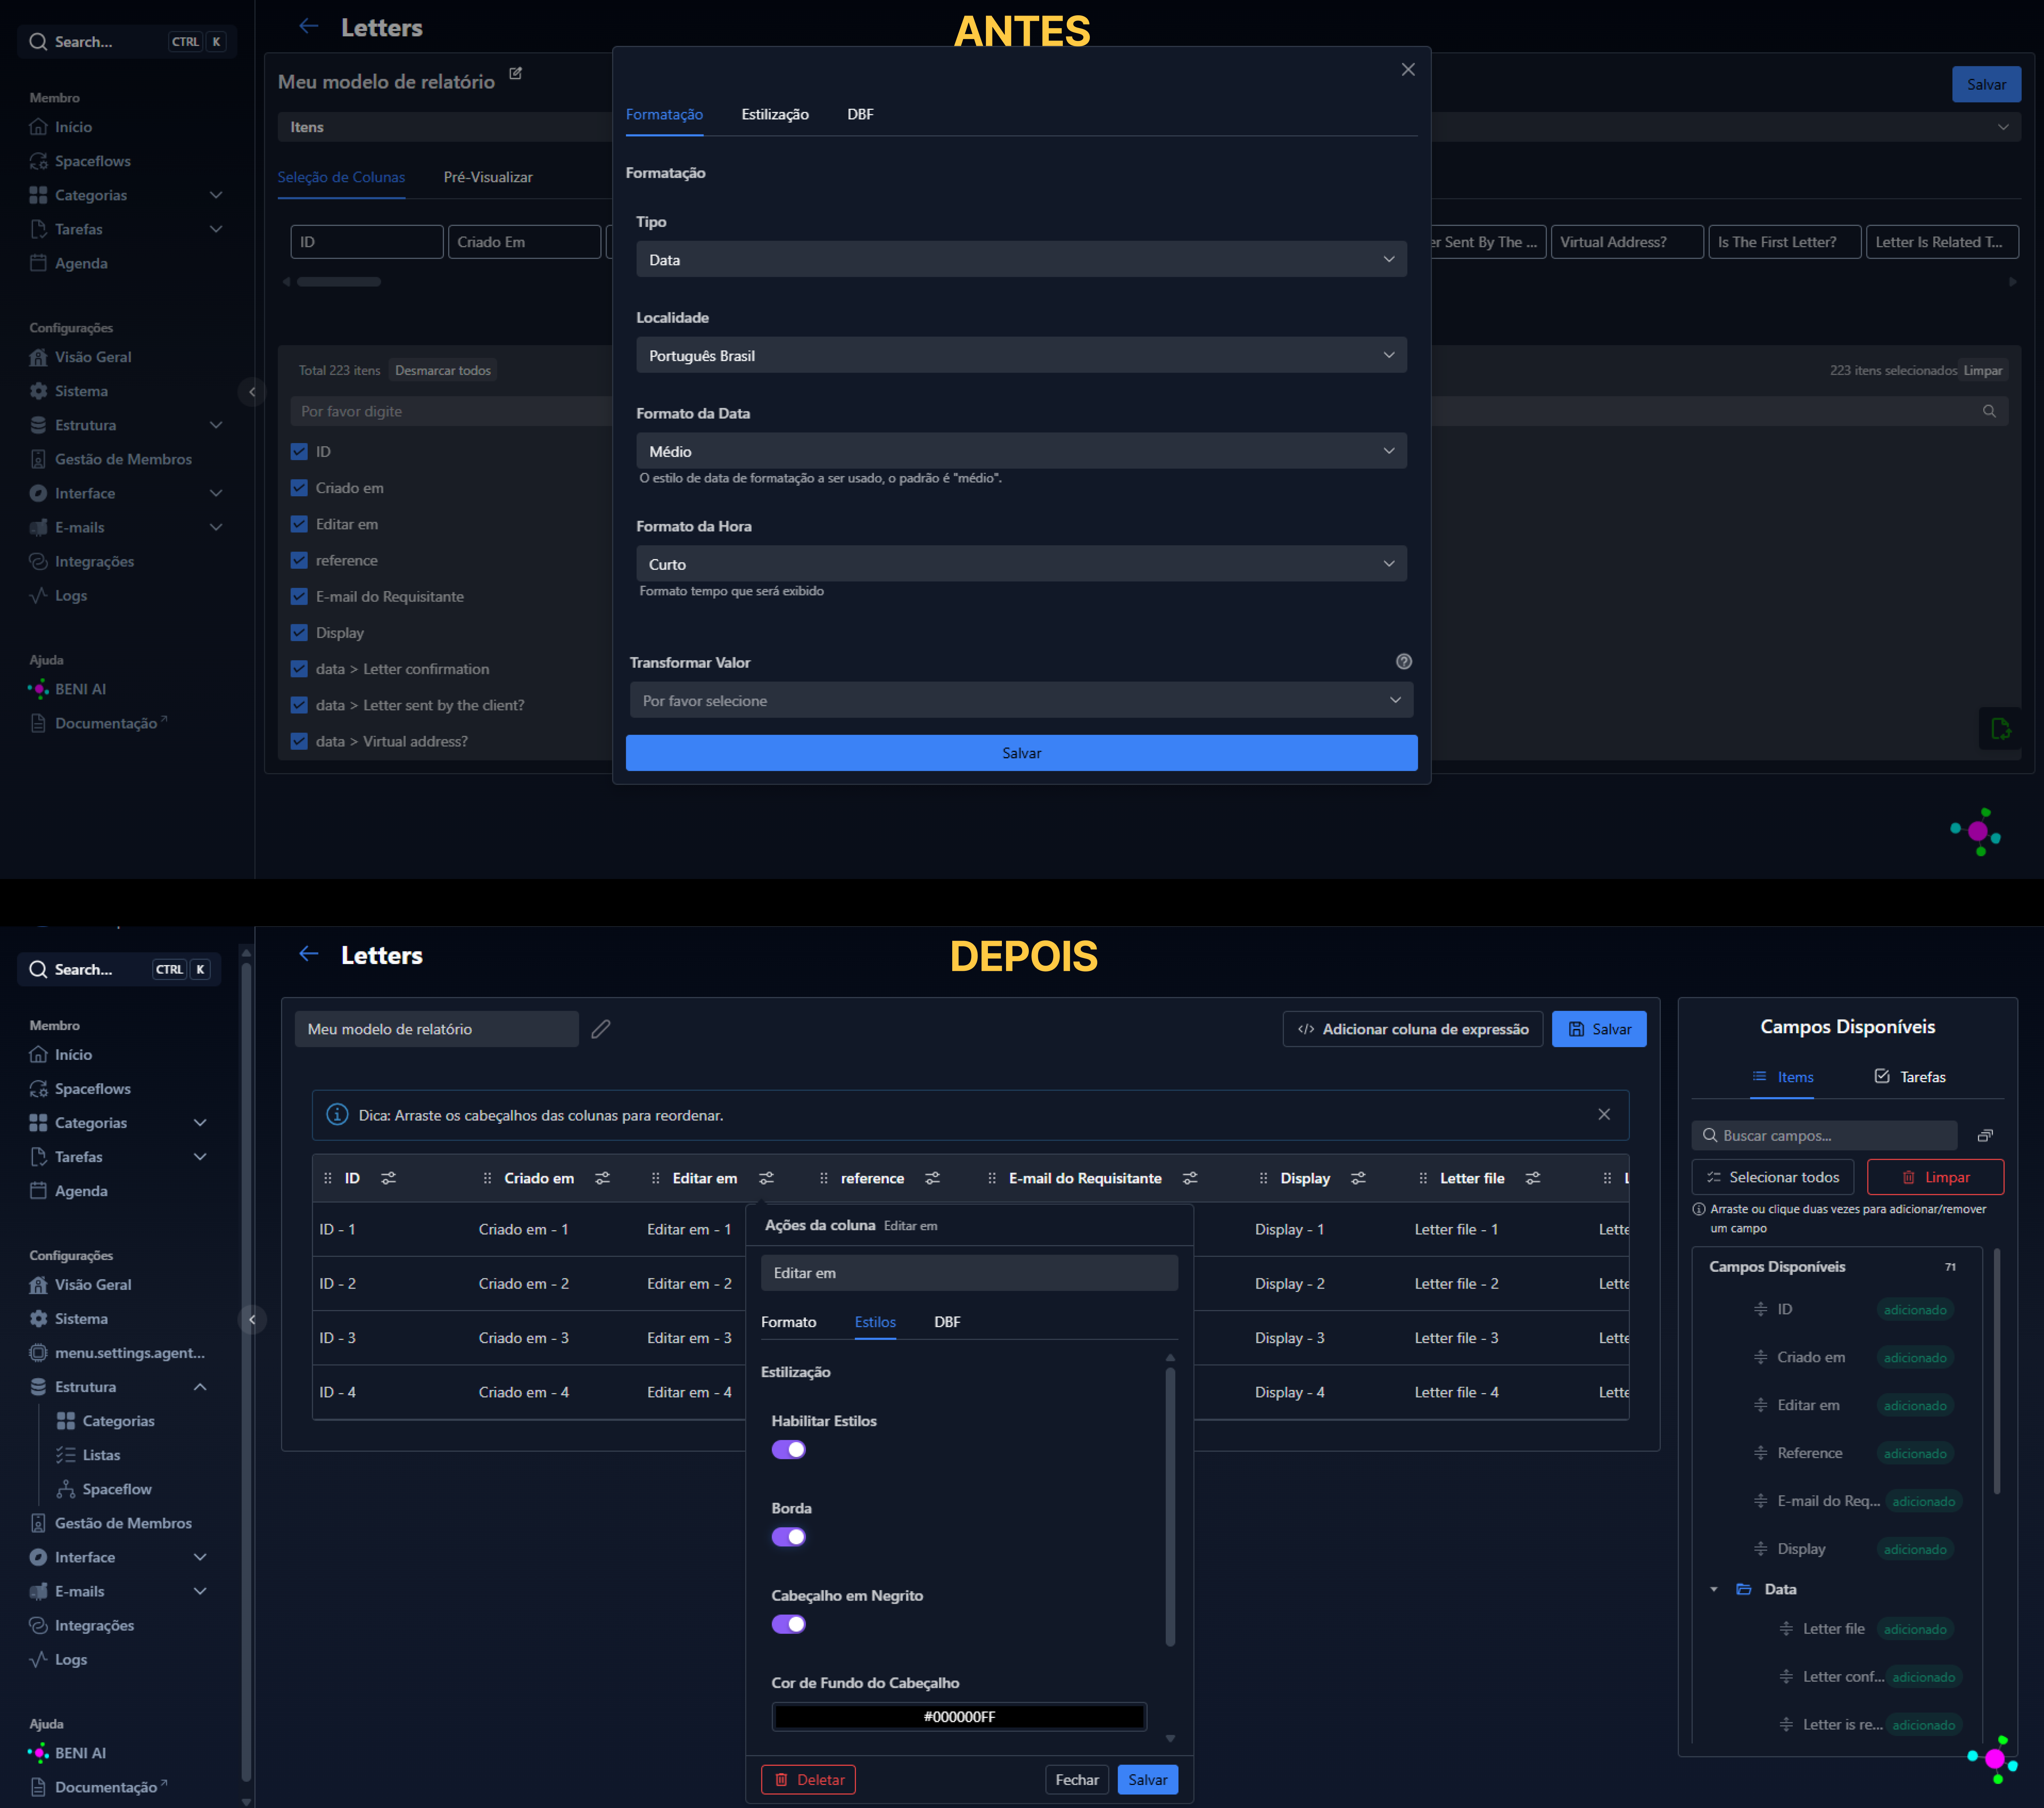Click the Selecionar todos button

click(1773, 1177)
